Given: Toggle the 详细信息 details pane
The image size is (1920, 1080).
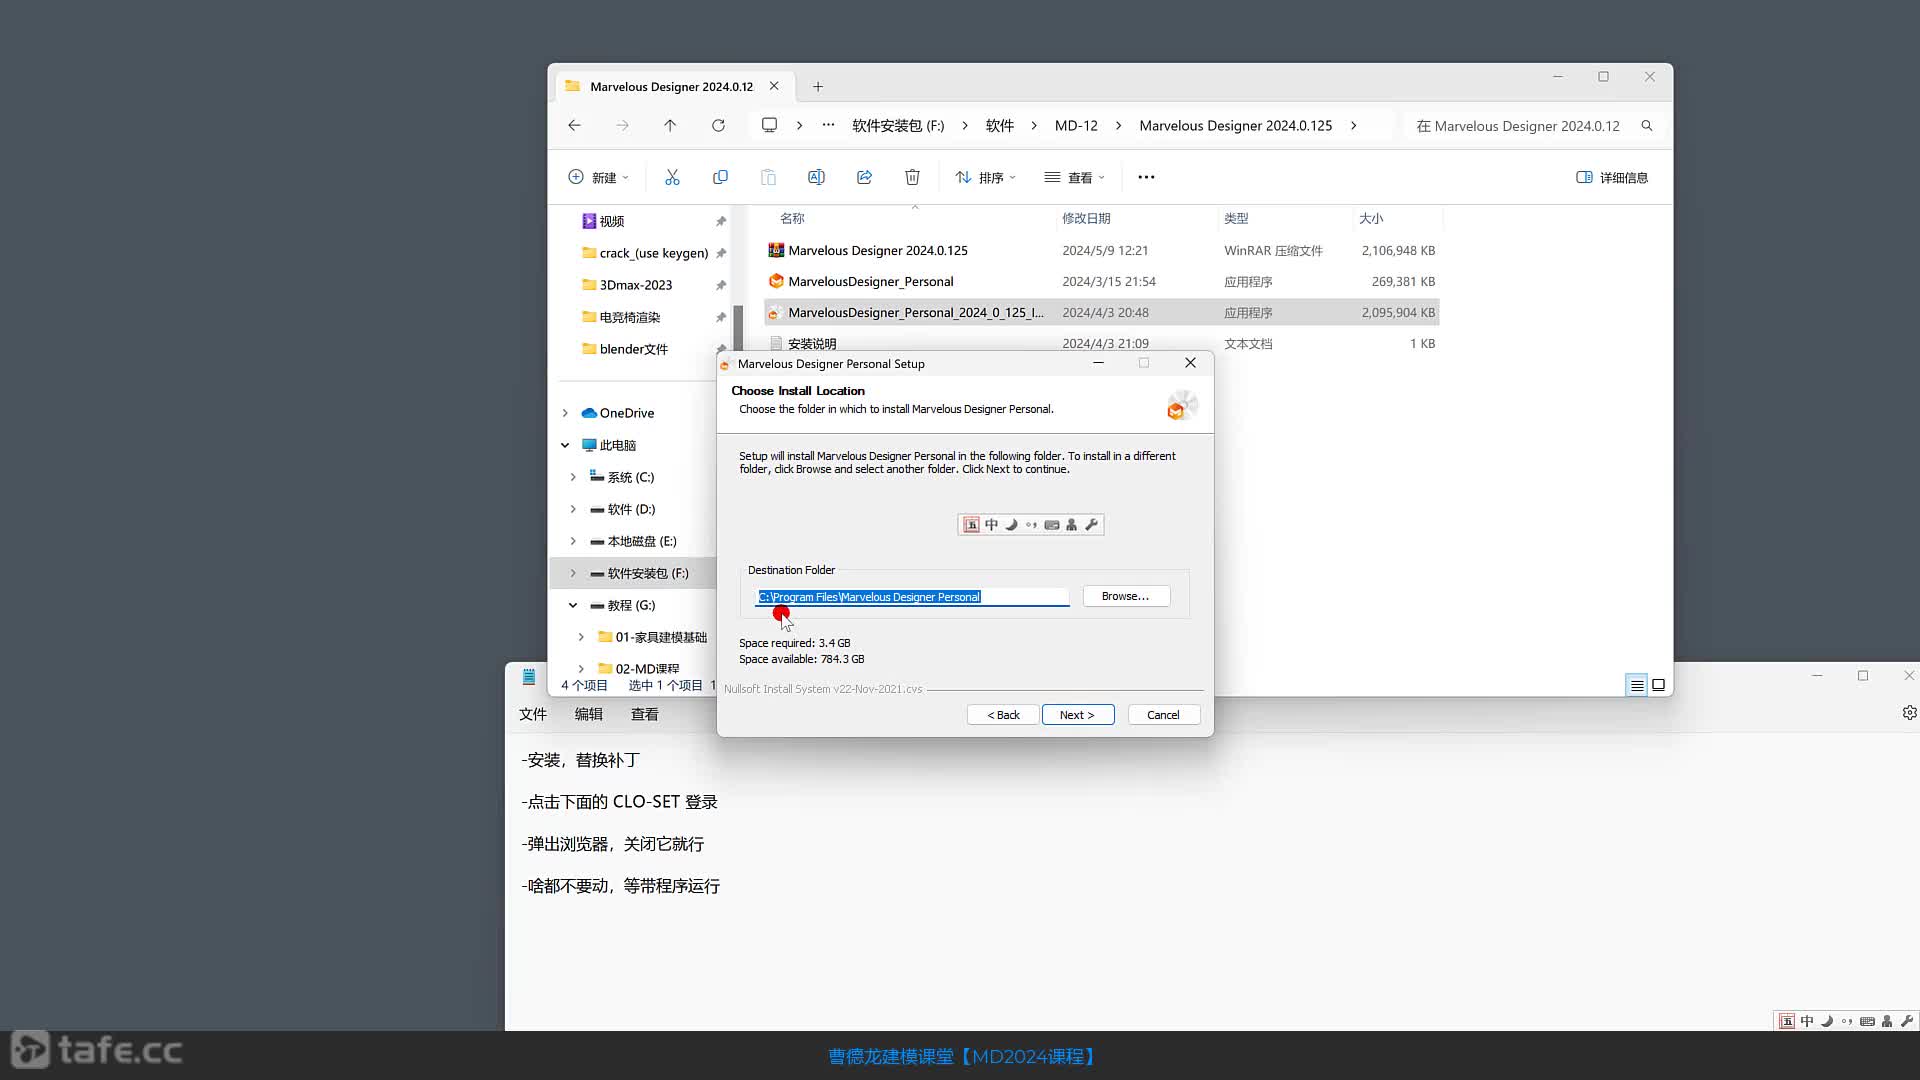Looking at the screenshot, I should [1612, 177].
